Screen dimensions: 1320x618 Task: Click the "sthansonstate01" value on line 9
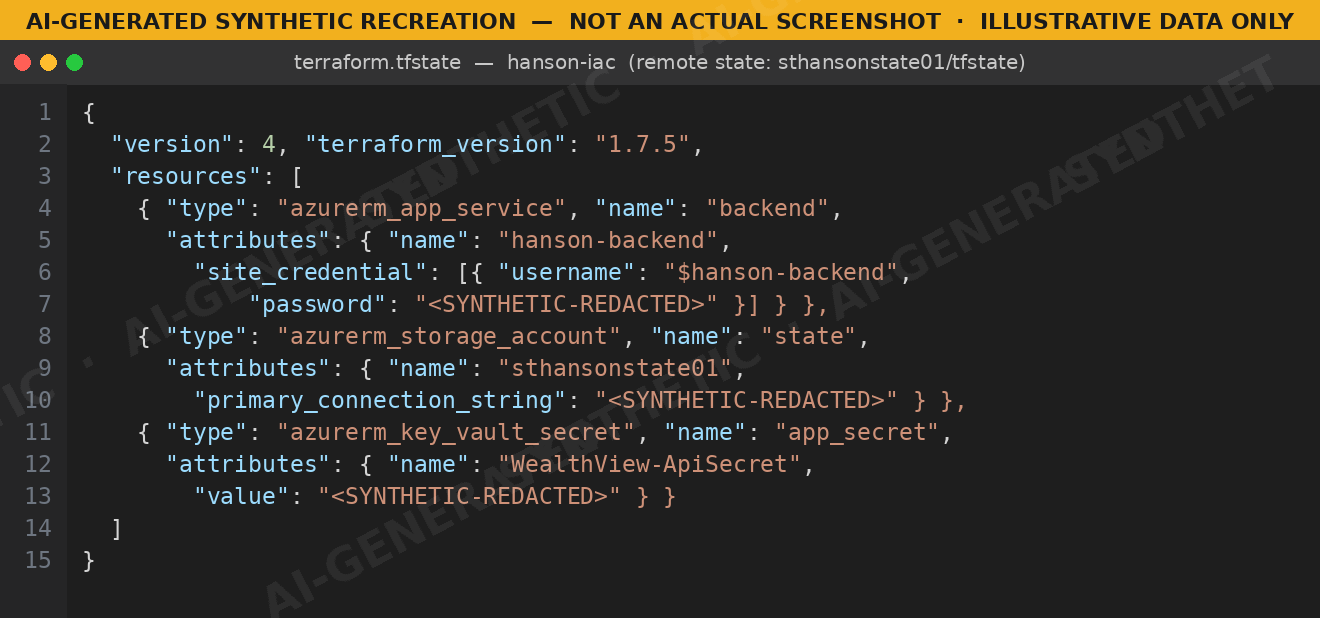pos(616,368)
